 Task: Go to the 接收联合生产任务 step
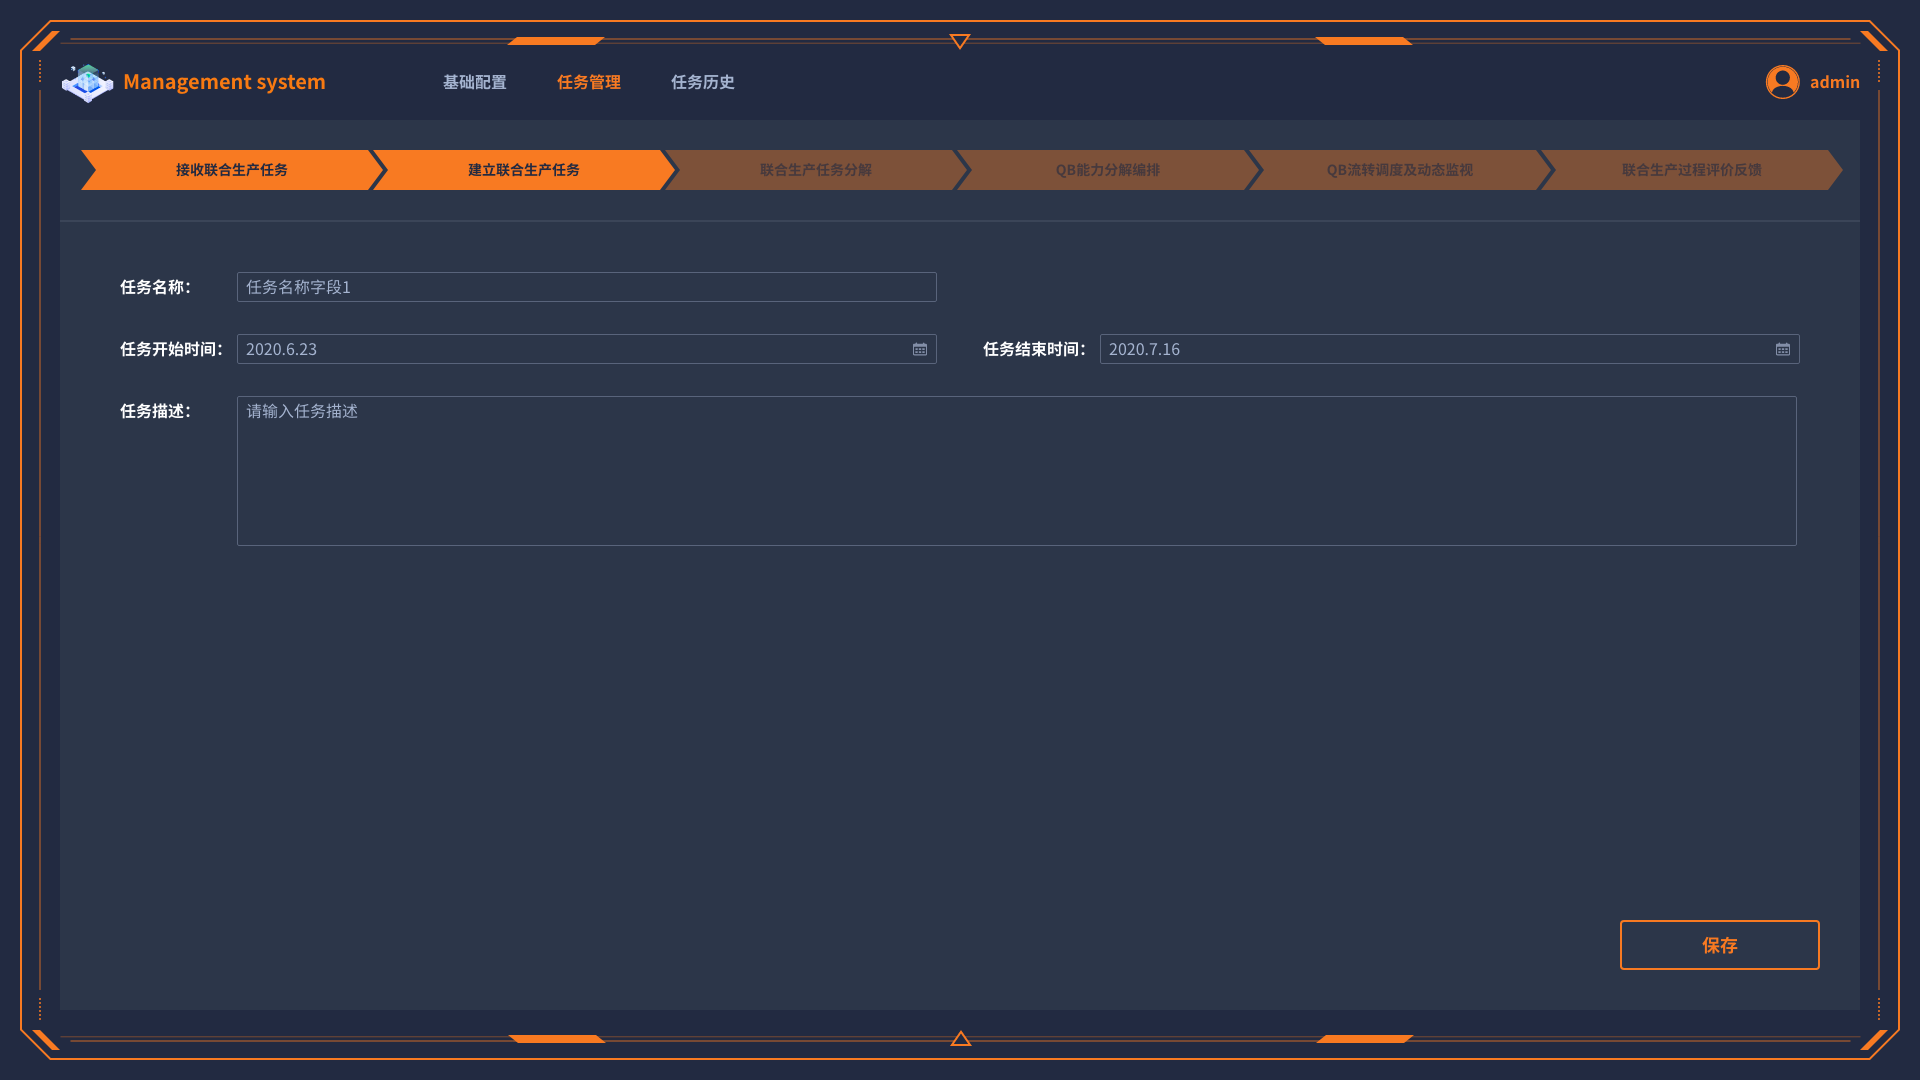[232, 170]
